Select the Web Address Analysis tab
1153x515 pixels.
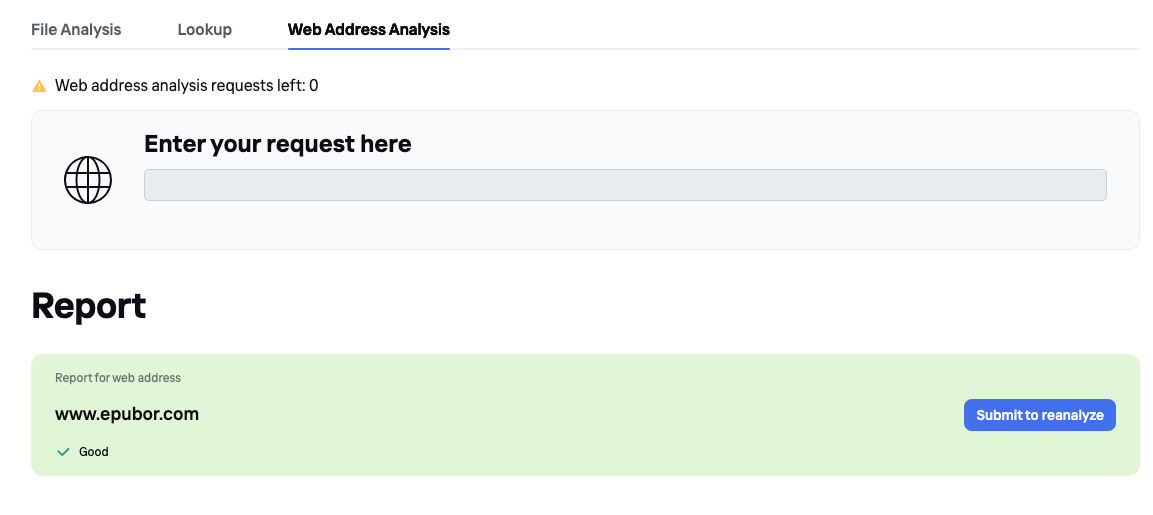368,29
